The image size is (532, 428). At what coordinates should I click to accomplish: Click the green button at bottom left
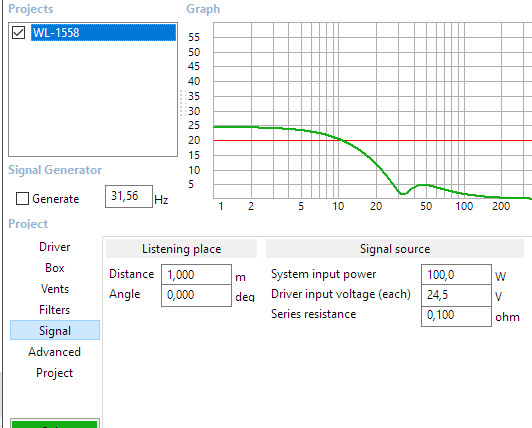point(55,424)
